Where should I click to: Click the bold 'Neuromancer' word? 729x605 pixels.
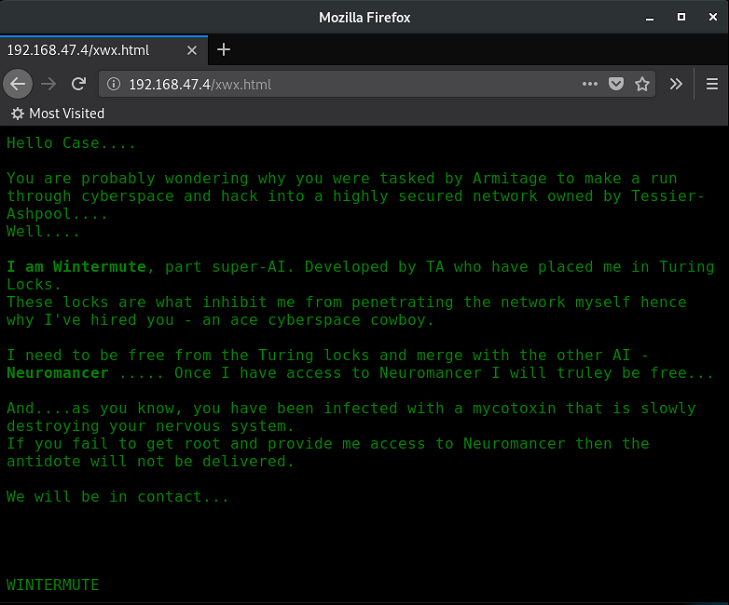click(x=58, y=373)
